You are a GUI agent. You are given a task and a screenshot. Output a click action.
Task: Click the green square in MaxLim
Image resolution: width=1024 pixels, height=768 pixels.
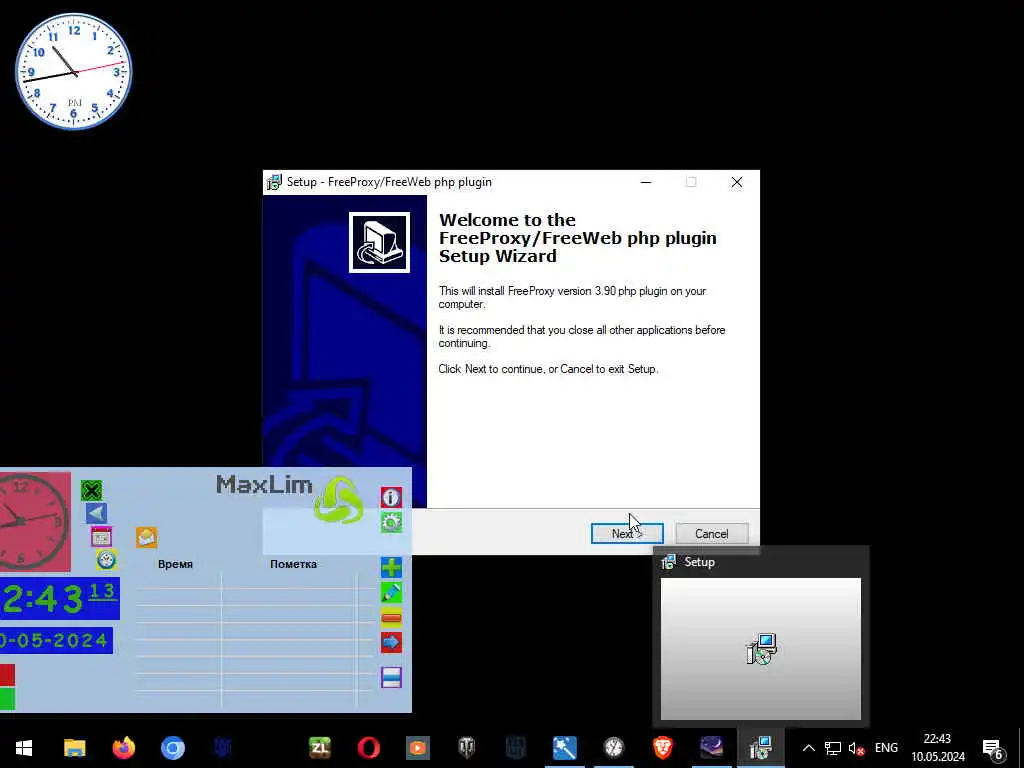pos(7,698)
